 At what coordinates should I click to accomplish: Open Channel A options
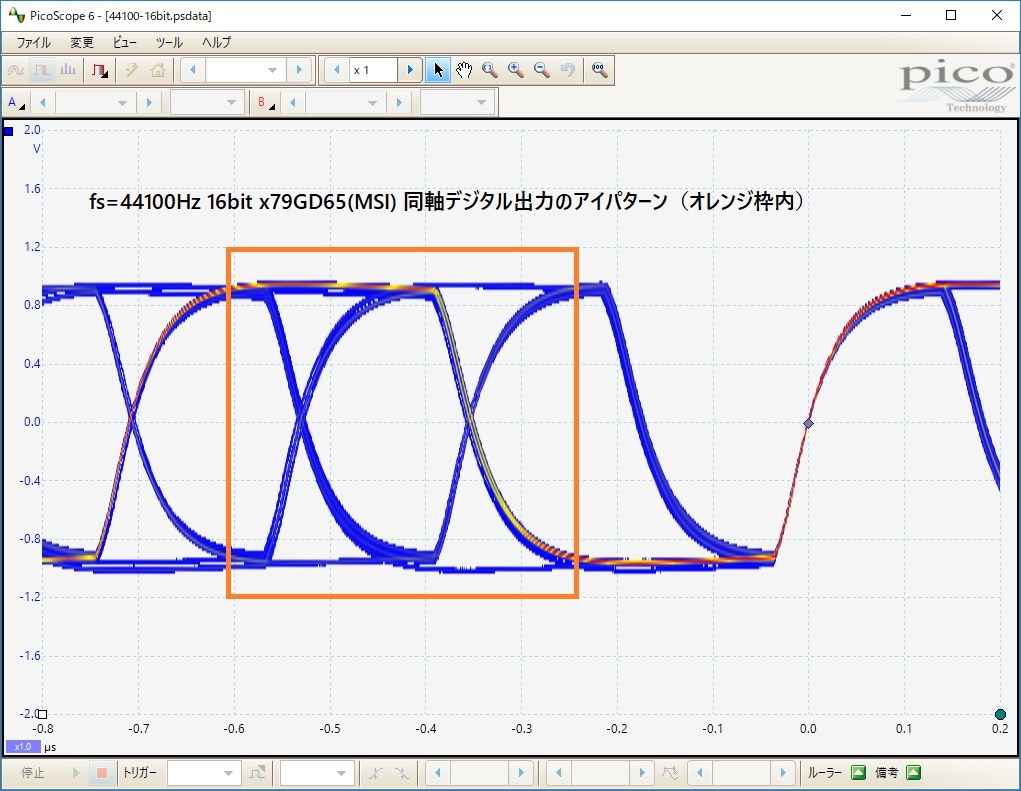16,102
